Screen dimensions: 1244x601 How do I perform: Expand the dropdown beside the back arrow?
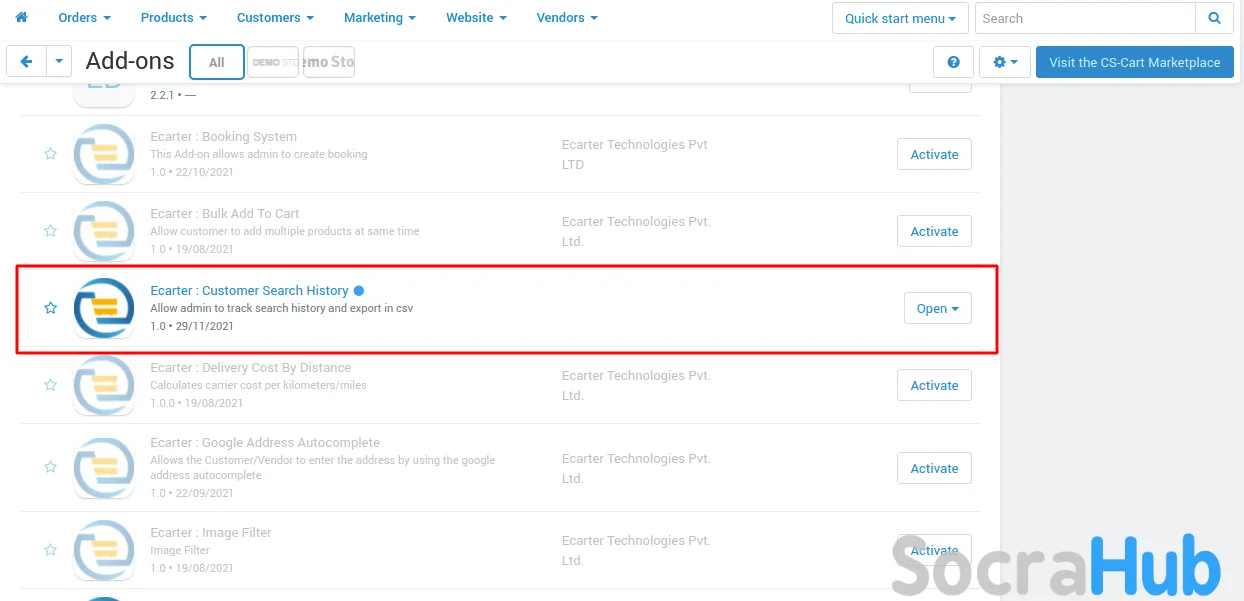point(59,62)
